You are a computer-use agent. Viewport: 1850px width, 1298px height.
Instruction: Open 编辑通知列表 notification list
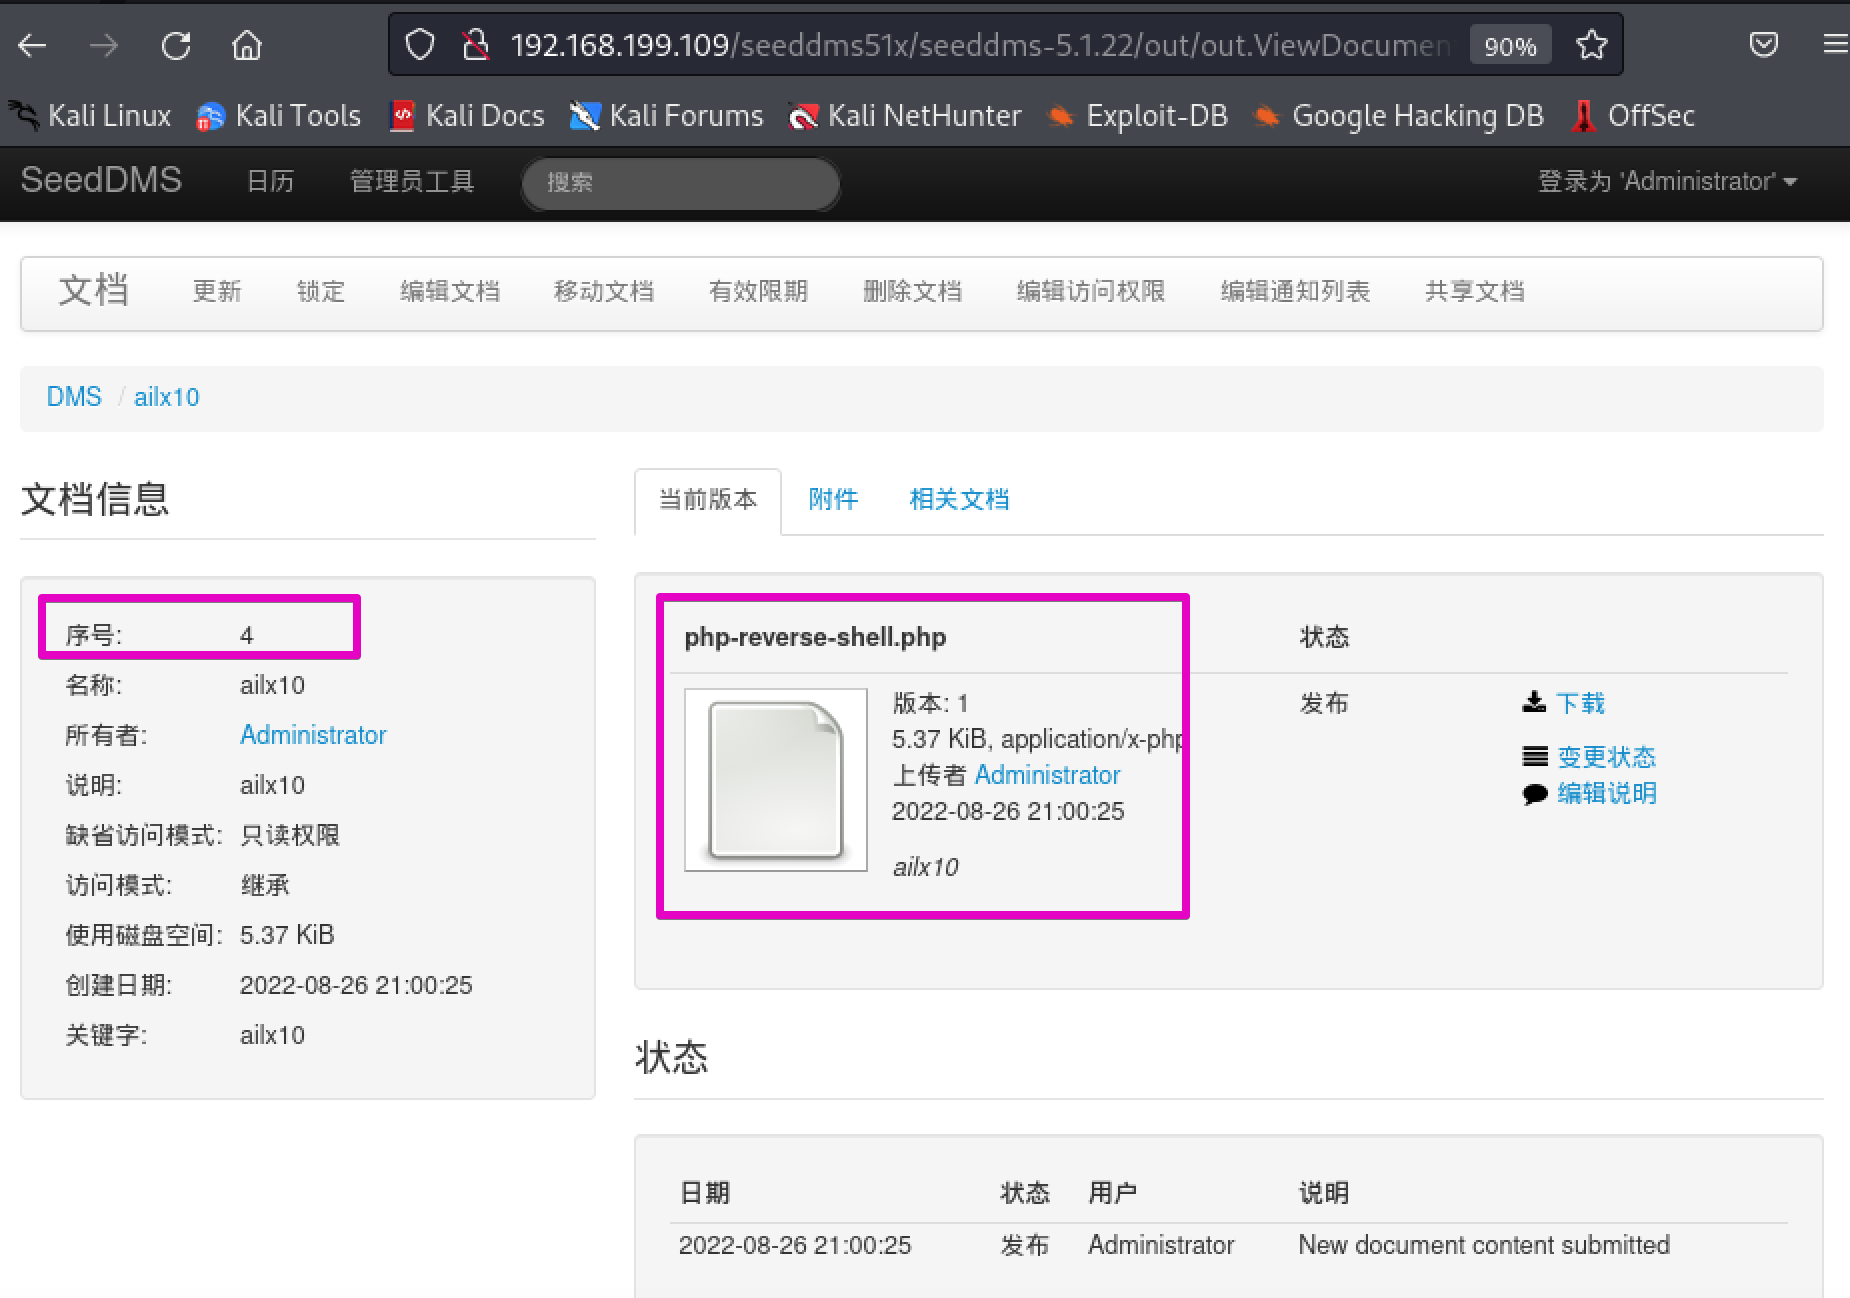(1295, 291)
